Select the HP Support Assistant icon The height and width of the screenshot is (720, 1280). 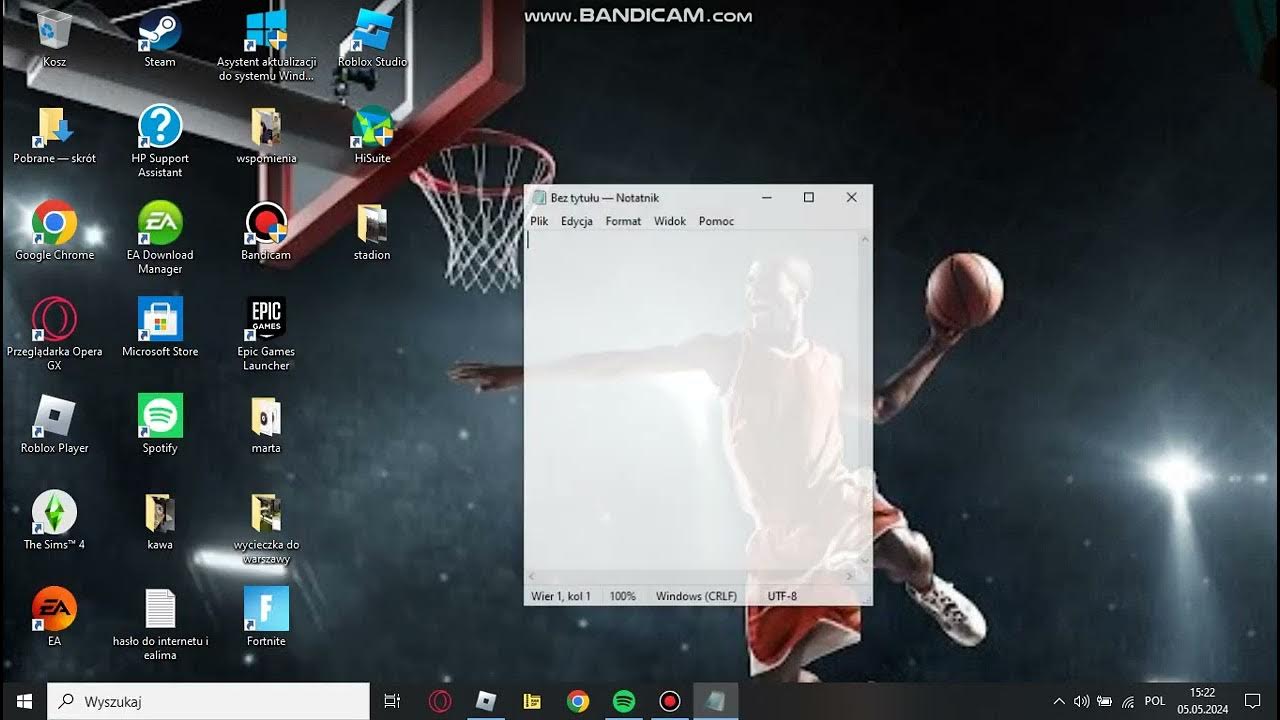pyautogui.click(x=160, y=141)
